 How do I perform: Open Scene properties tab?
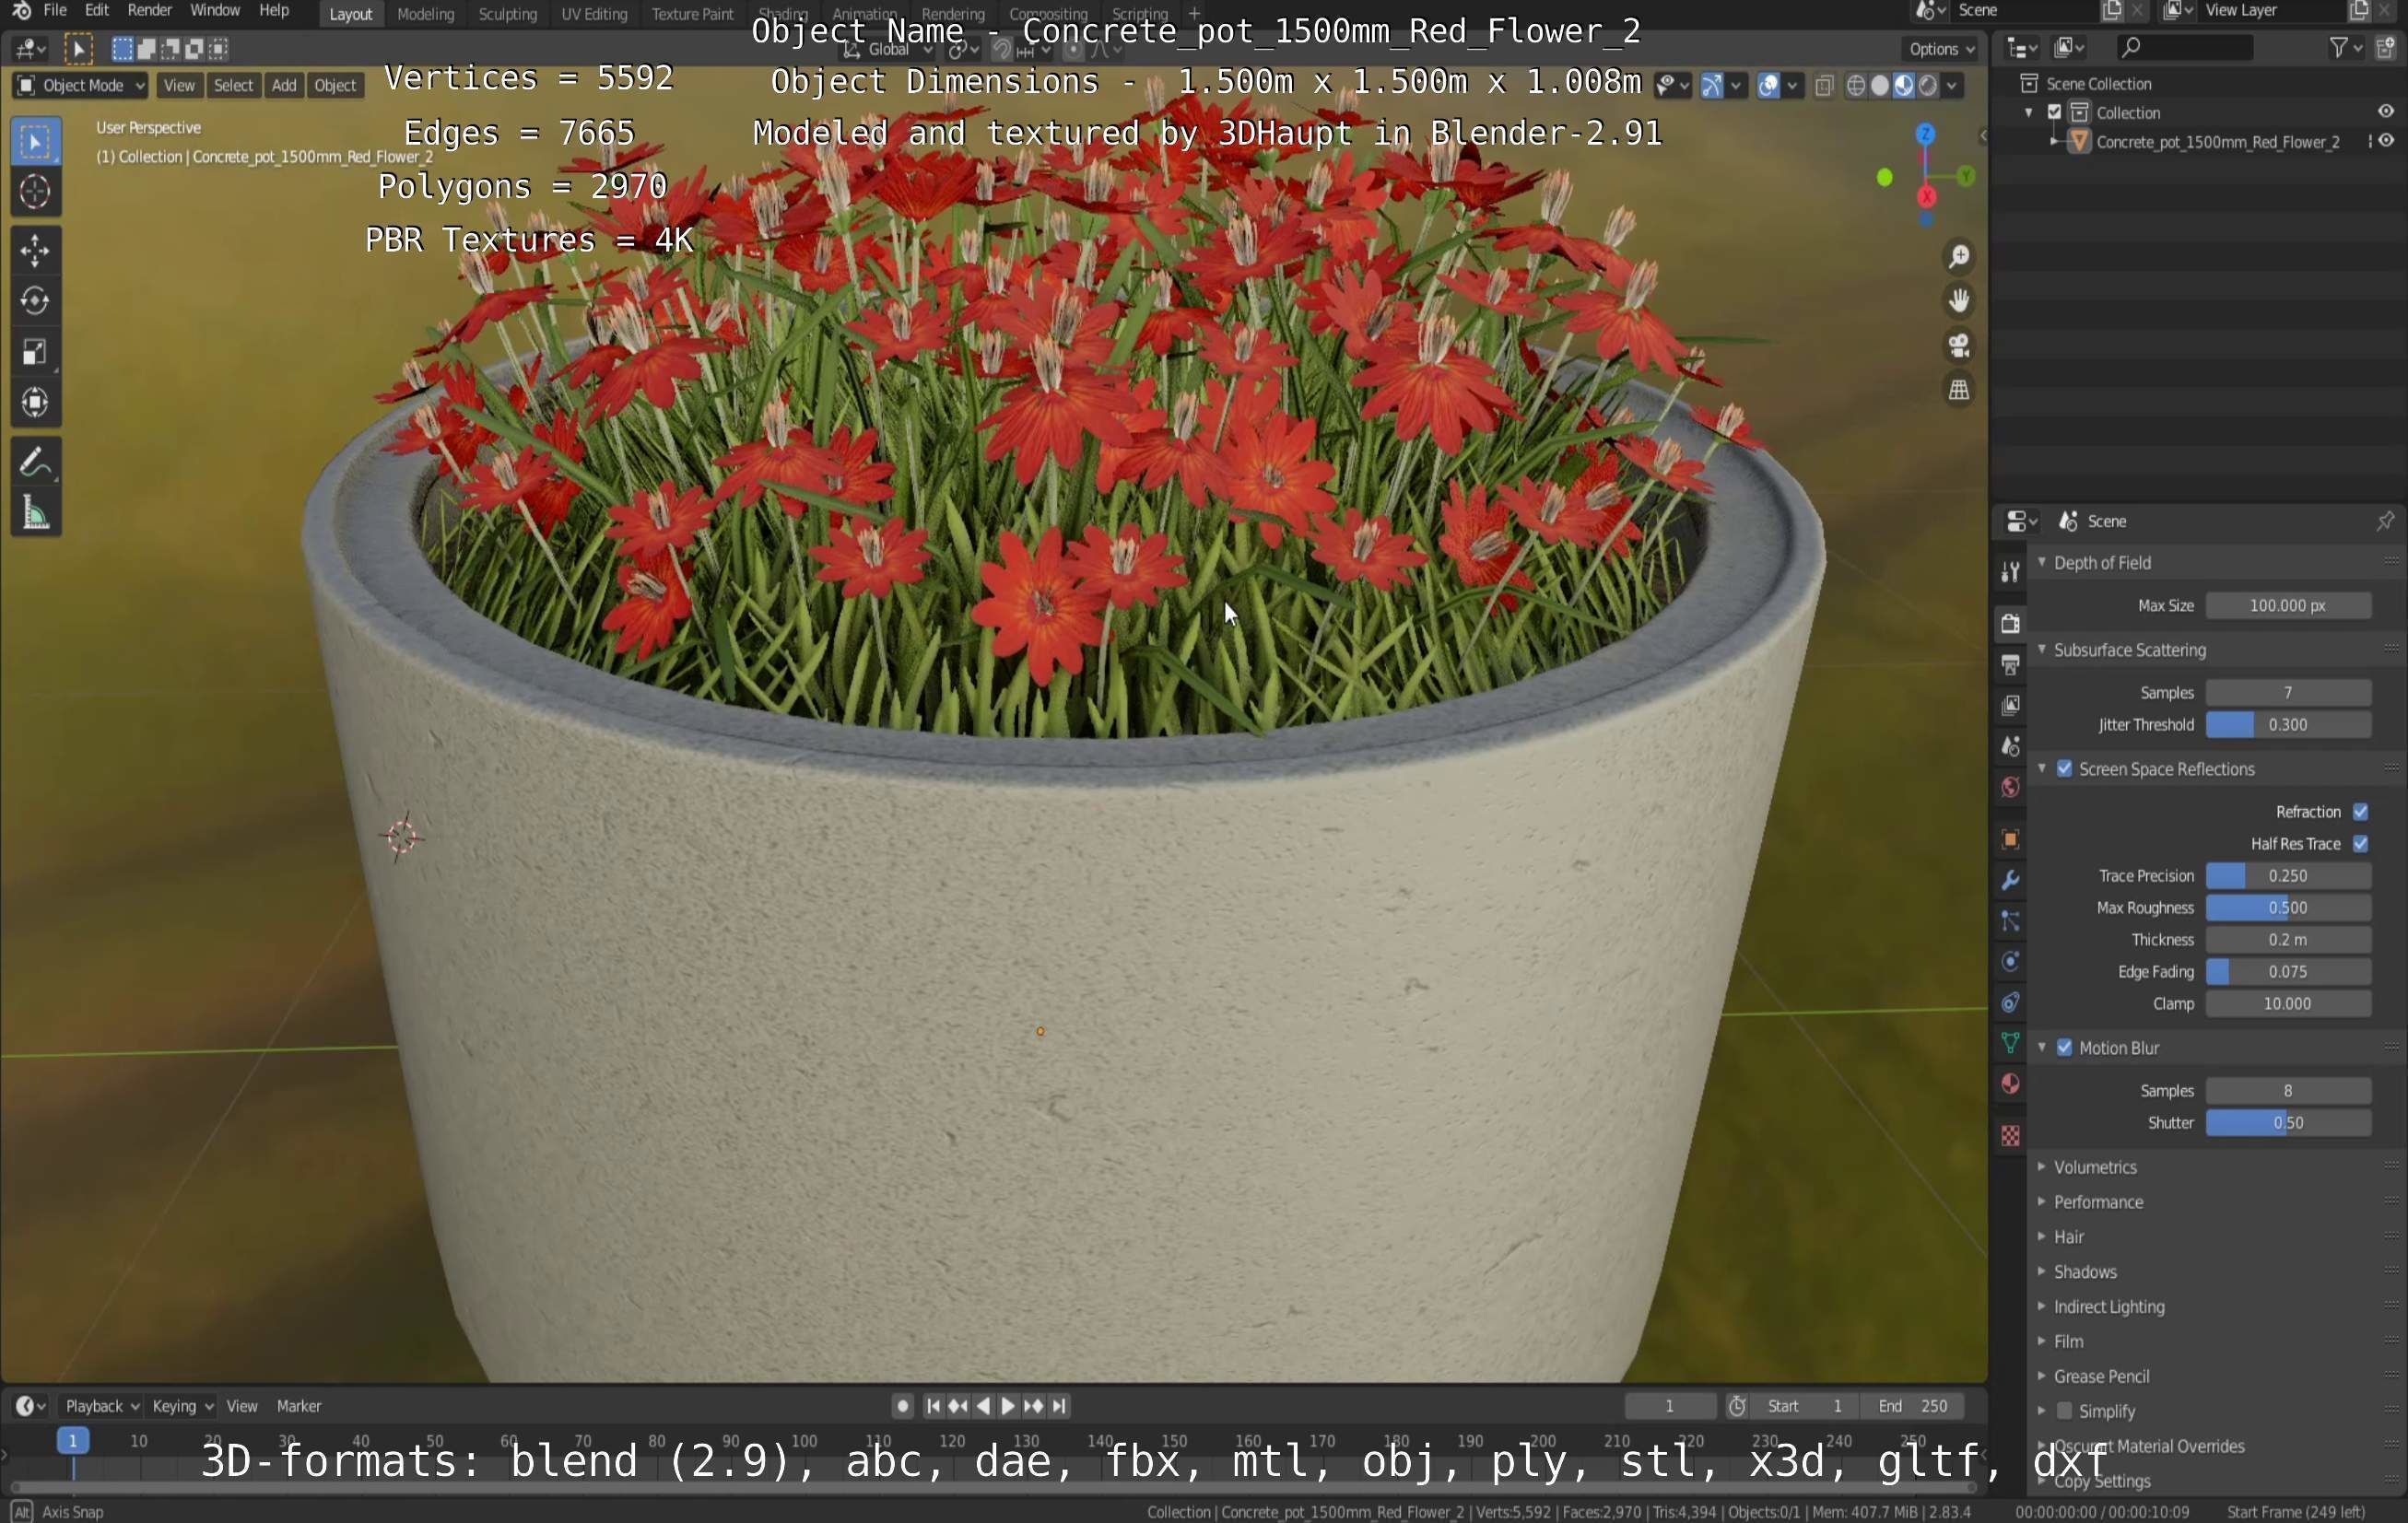(x=2010, y=746)
